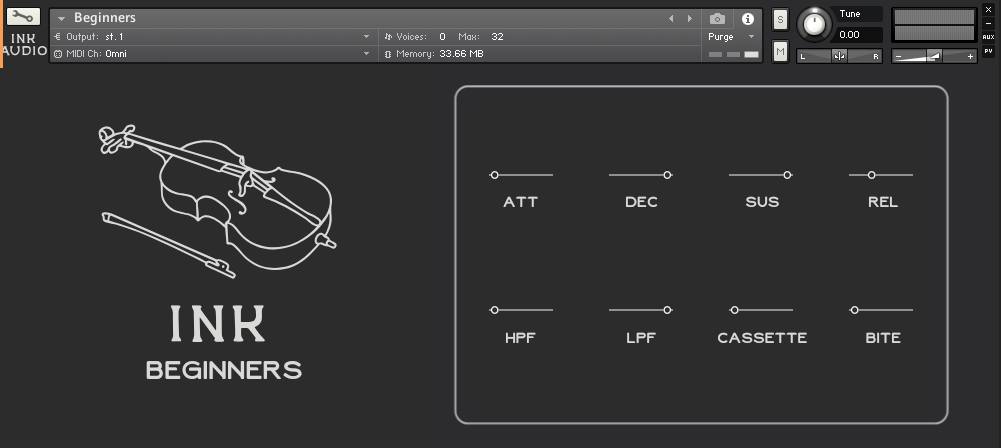Viewport: 1001px width, 448px height.
Task: Click the pan center icon on L/R slider
Action: click(839, 56)
